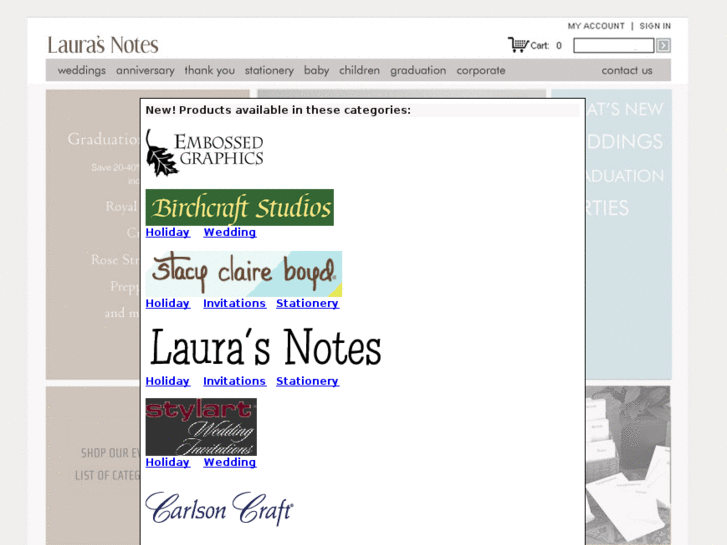Image resolution: width=727 pixels, height=545 pixels.
Task: Open Invitations under Laura's Notes logo
Action: point(235,381)
